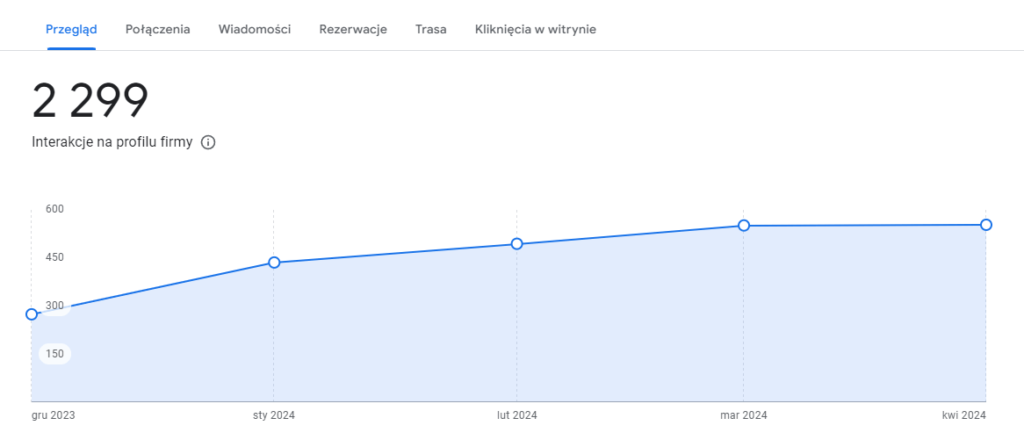1024x447 pixels.
Task: Open Kliknięcia w witrynie tab
Action: tap(536, 29)
